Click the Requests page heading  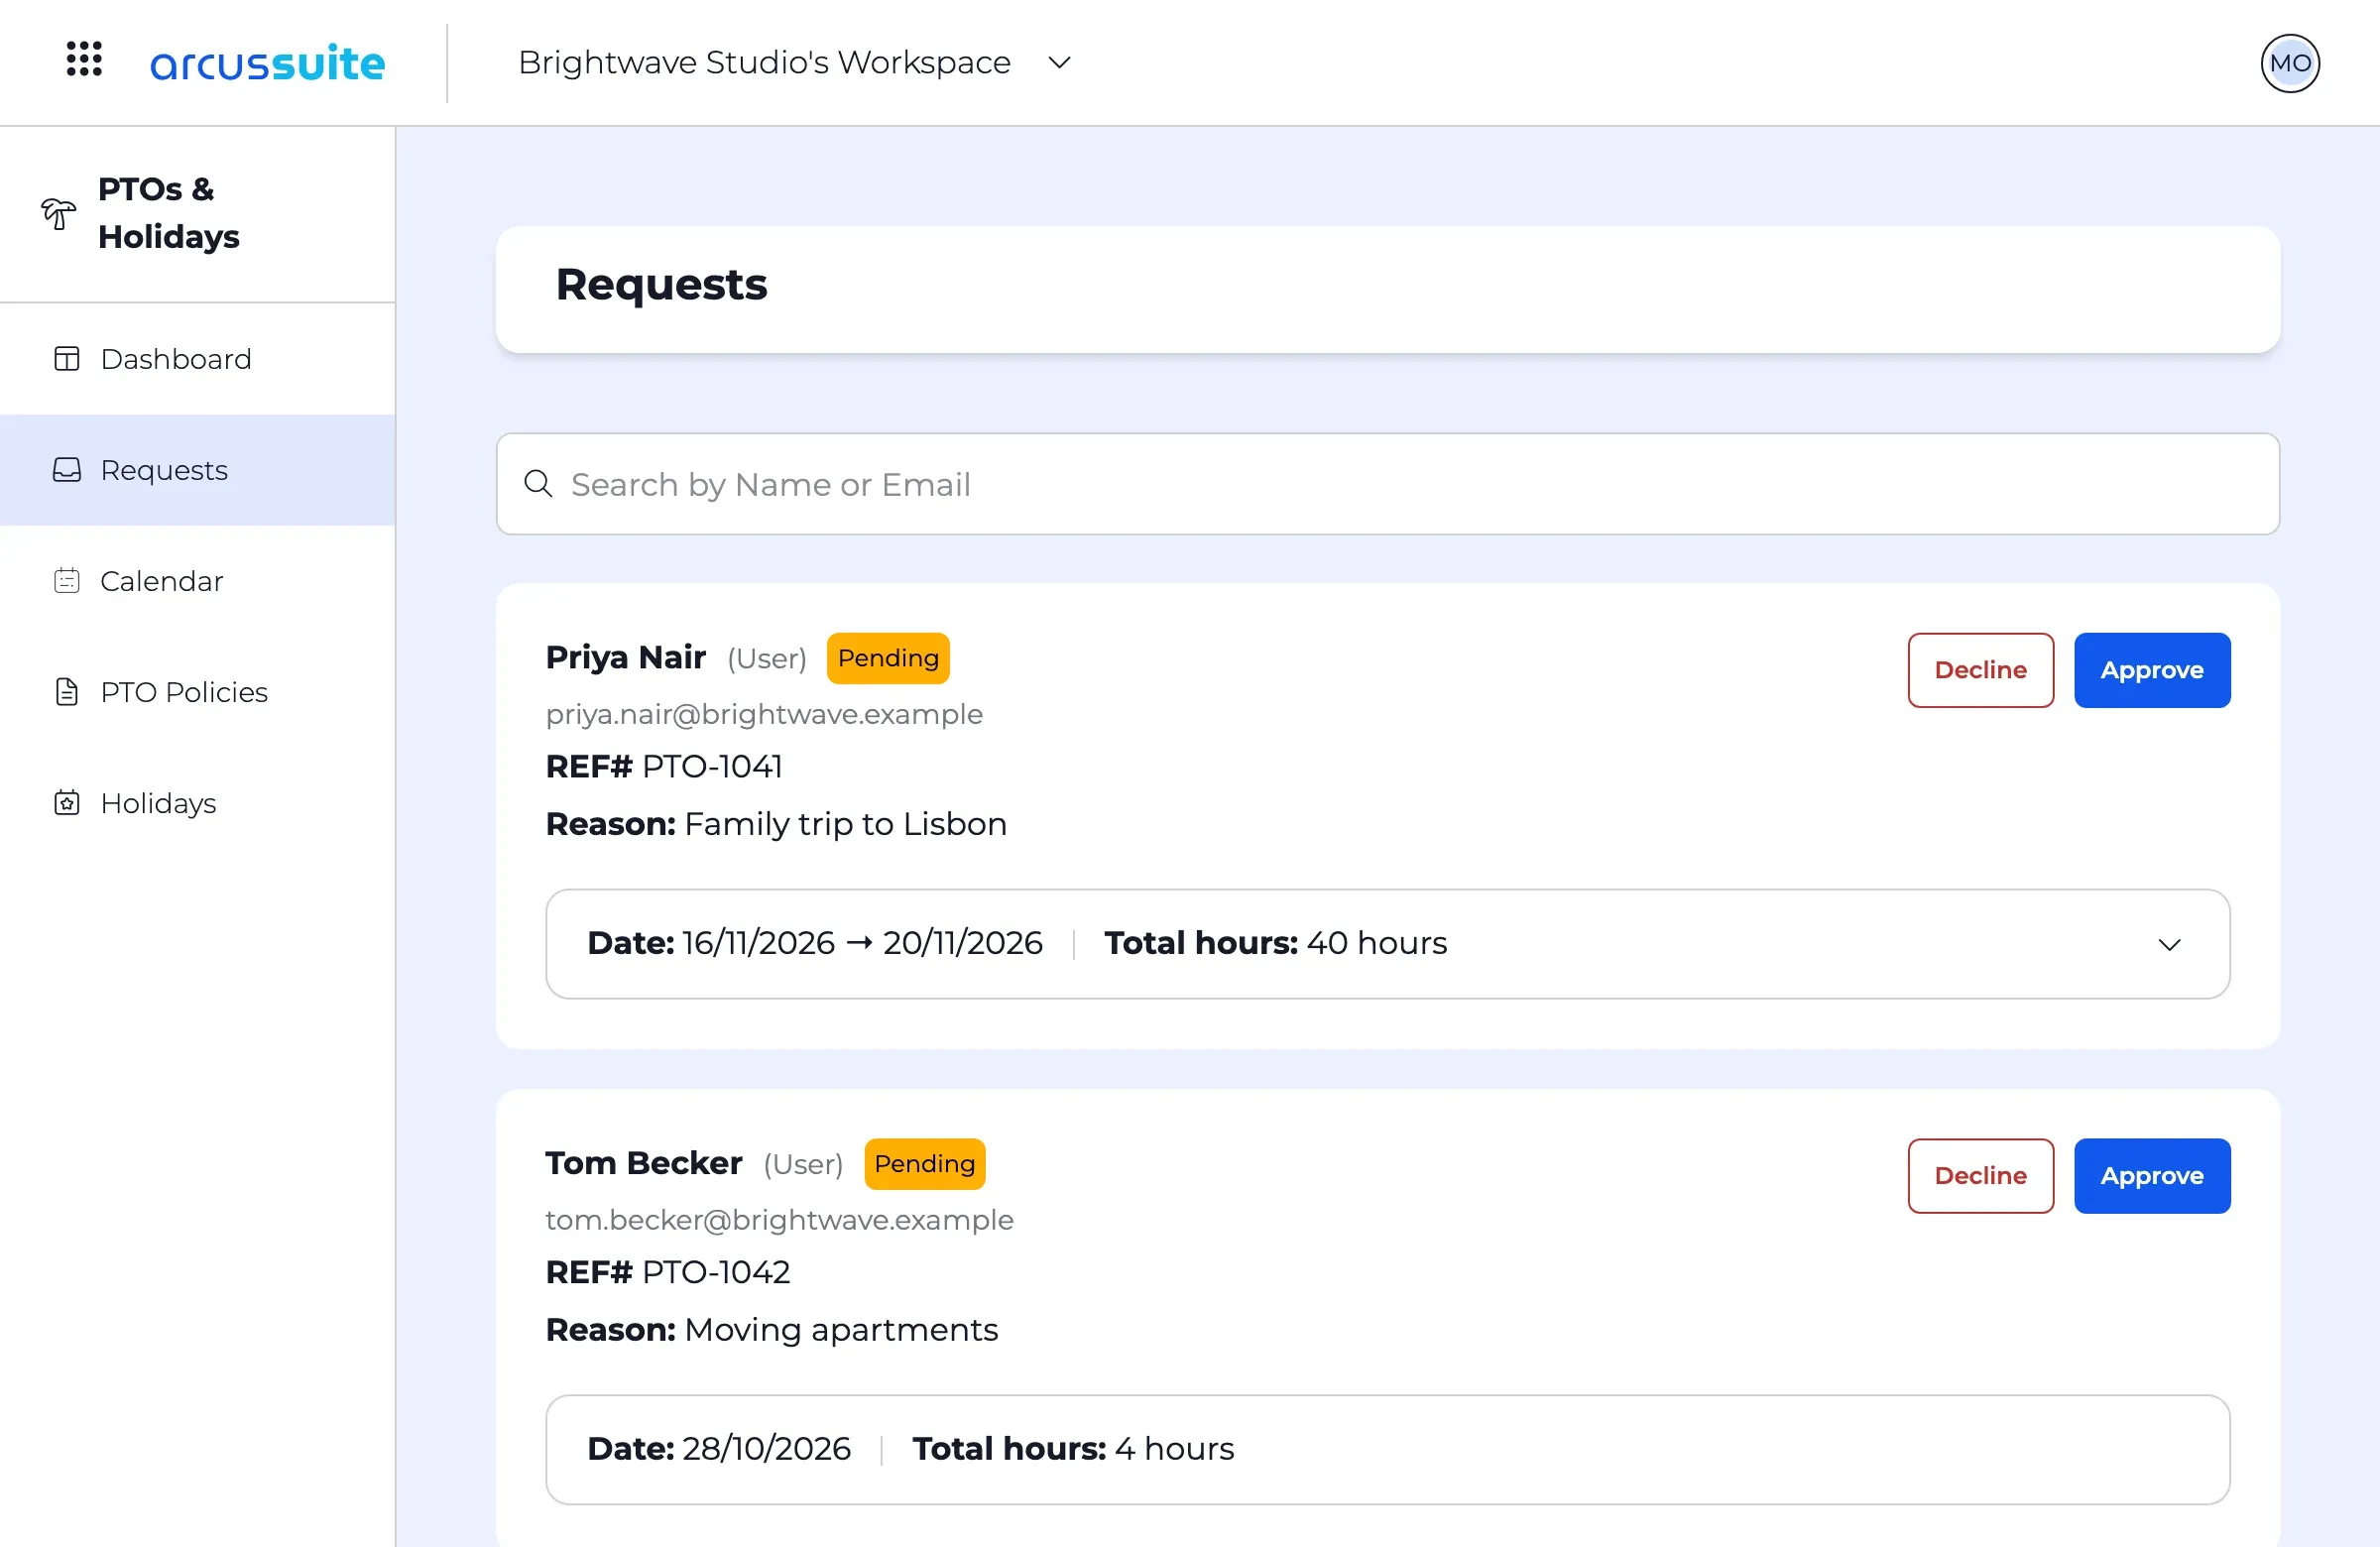661,285
